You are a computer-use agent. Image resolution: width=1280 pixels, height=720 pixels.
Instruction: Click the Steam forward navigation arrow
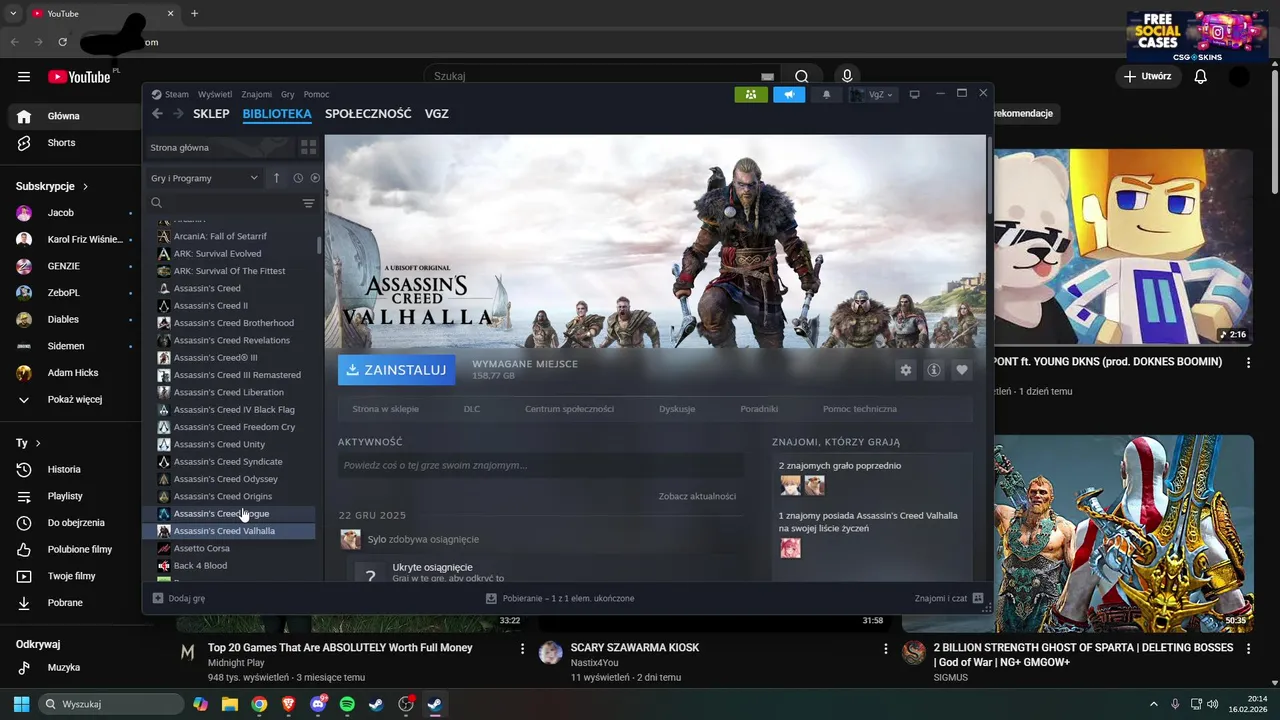pos(178,114)
